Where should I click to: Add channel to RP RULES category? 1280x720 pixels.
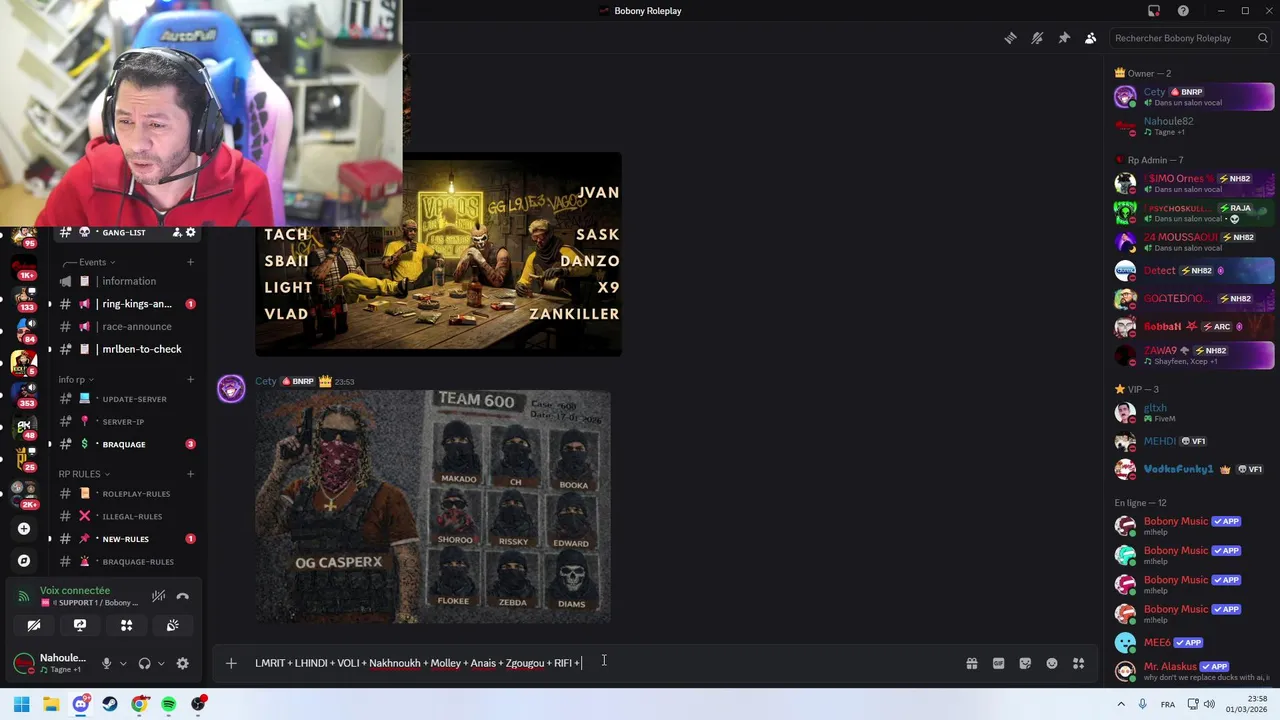[x=190, y=474]
